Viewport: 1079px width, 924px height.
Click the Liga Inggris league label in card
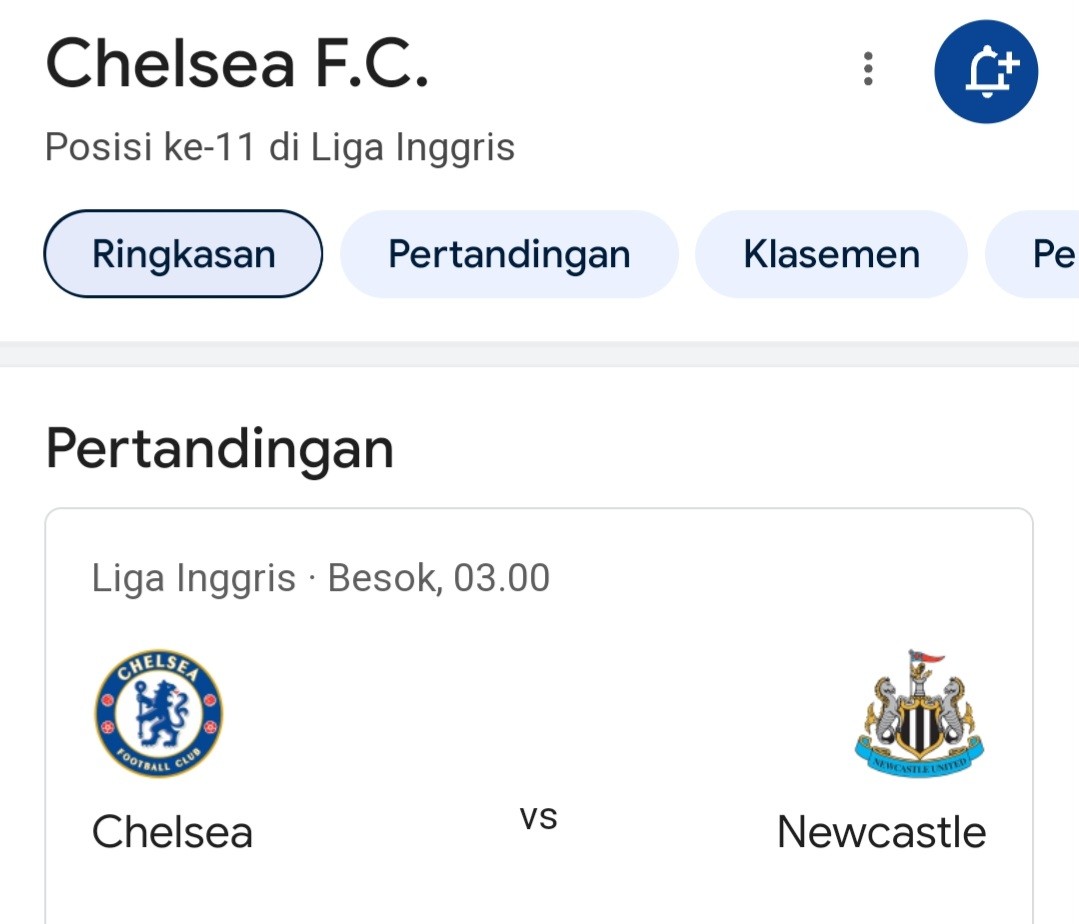tap(193, 577)
